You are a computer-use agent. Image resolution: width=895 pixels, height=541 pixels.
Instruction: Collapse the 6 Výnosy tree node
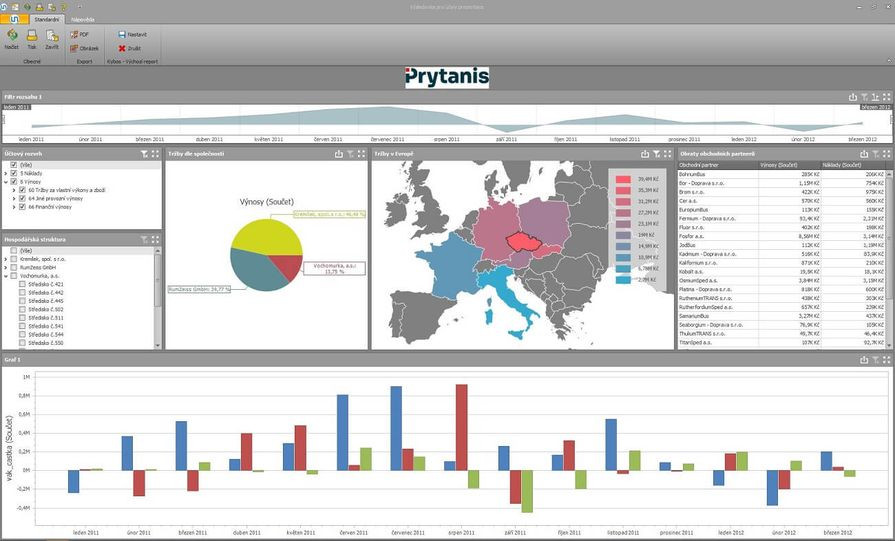6,181
